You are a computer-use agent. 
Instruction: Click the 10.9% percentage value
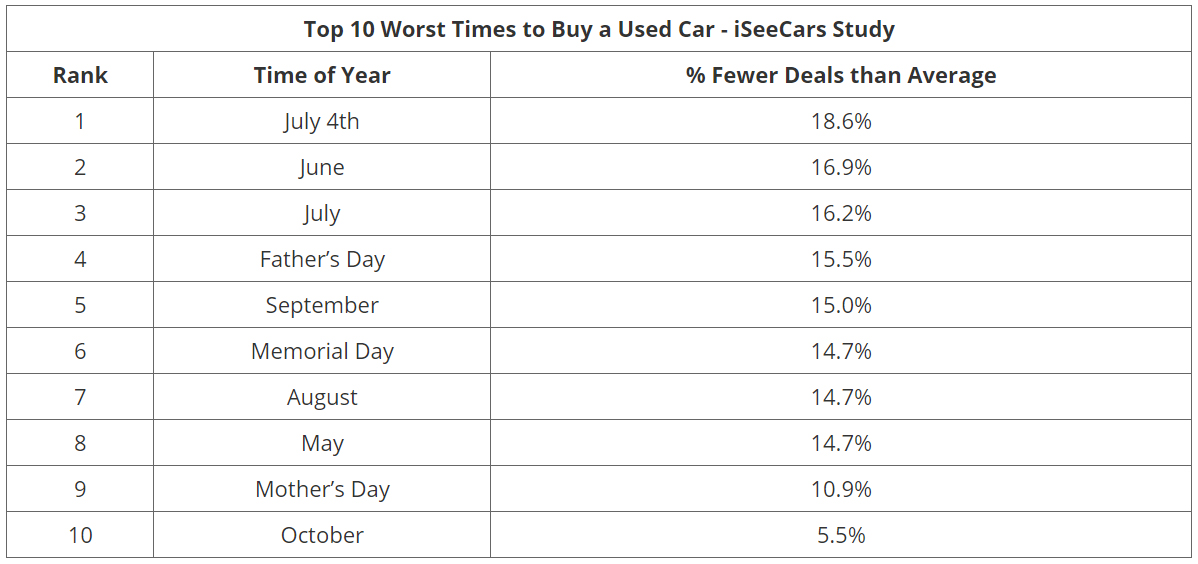pos(841,489)
